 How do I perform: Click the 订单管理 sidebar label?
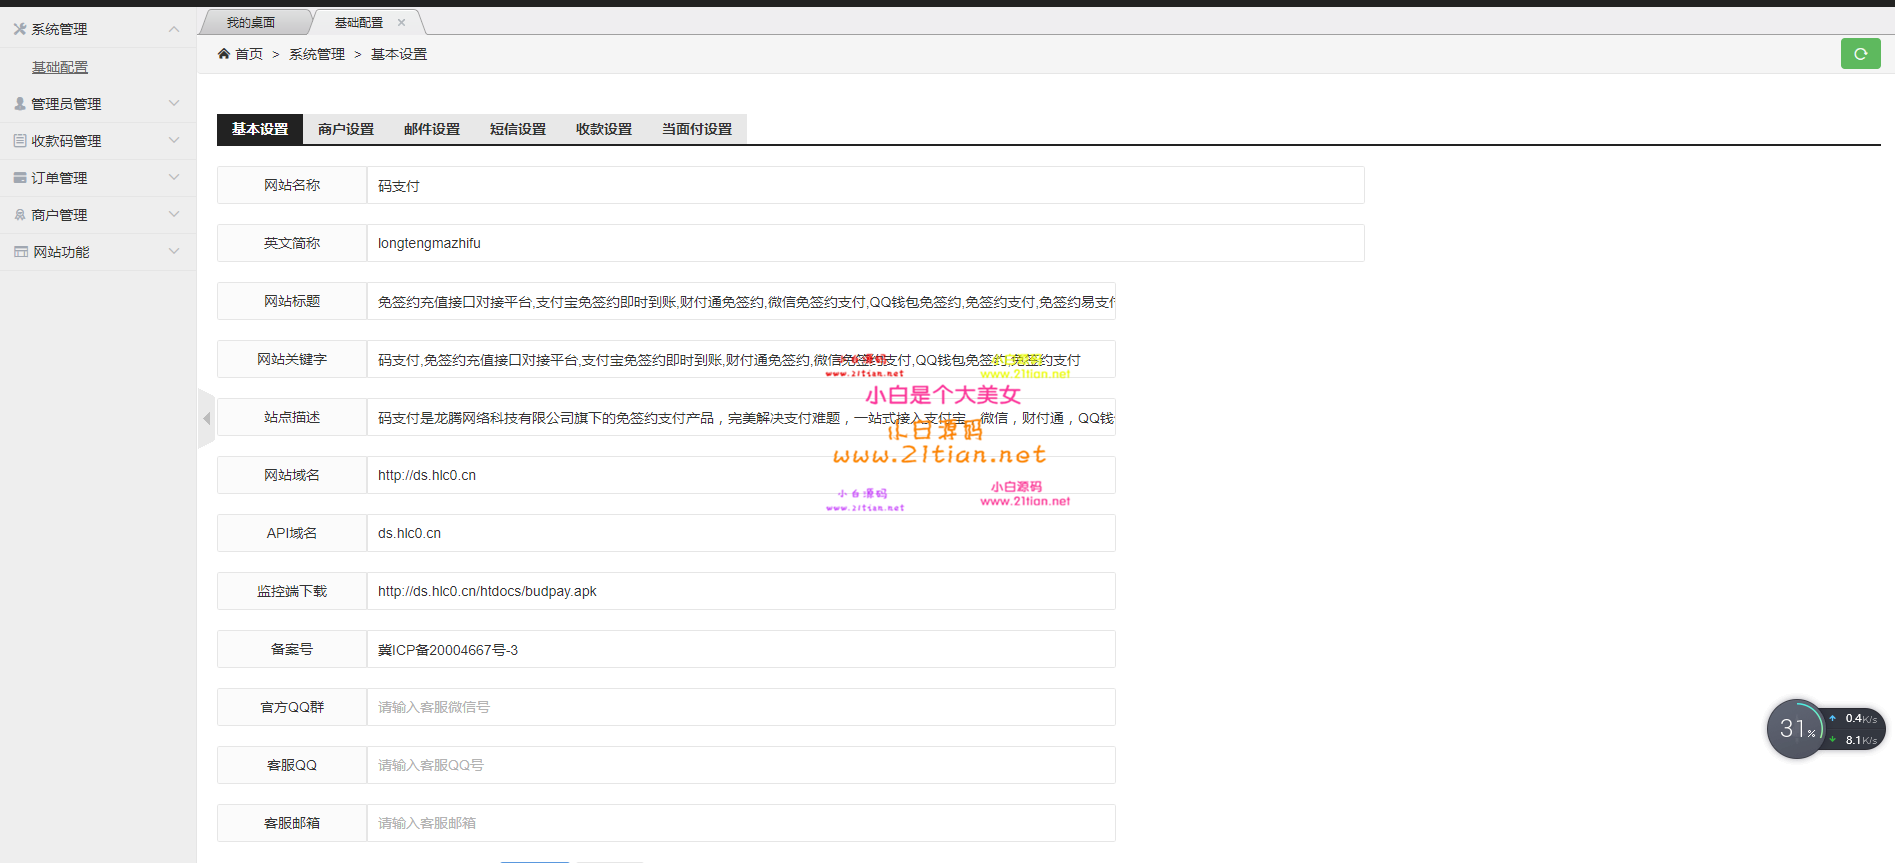[x=59, y=178]
